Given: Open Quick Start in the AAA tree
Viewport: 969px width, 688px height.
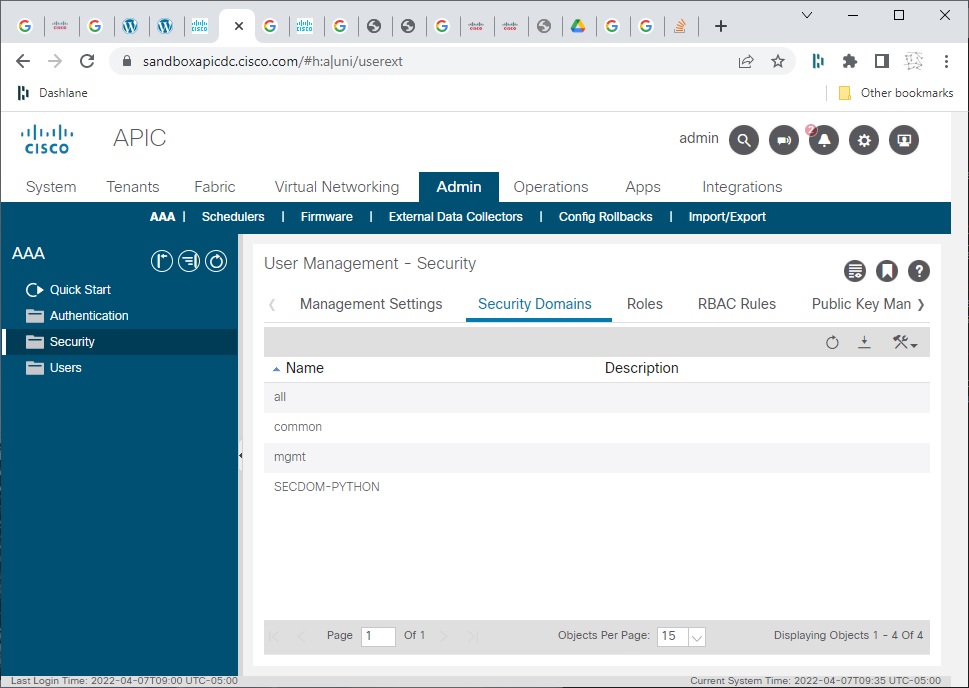Looking at the screenshot, I should click(x=80, y=290).
